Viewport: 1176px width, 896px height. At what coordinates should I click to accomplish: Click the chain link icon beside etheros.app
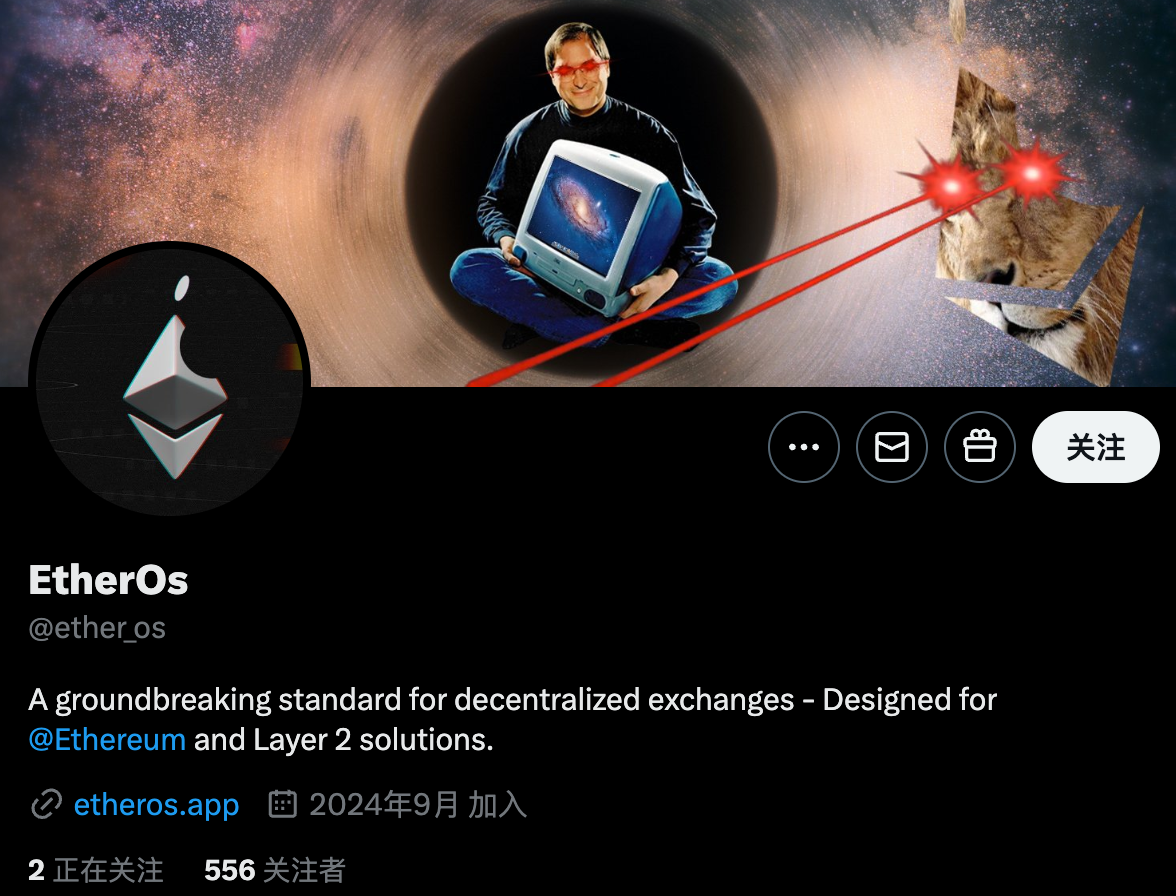pyautogui.click(x=46, y=805)
